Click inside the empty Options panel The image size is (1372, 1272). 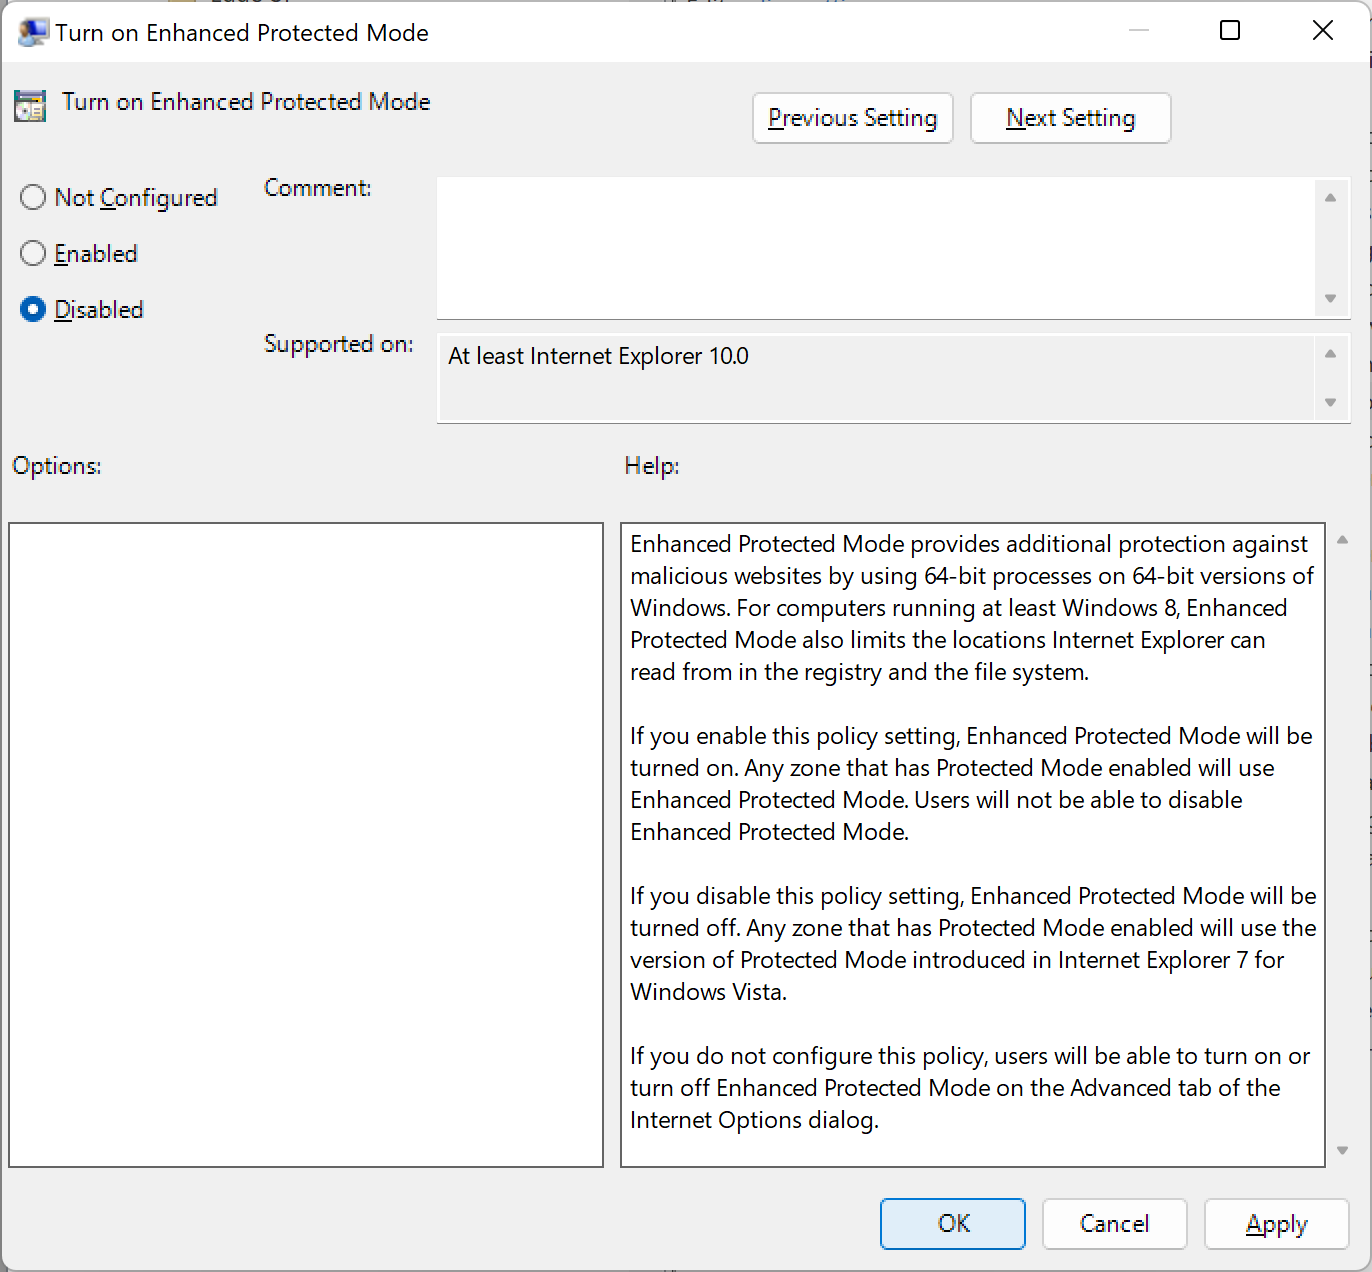click(x=305, y=845)
